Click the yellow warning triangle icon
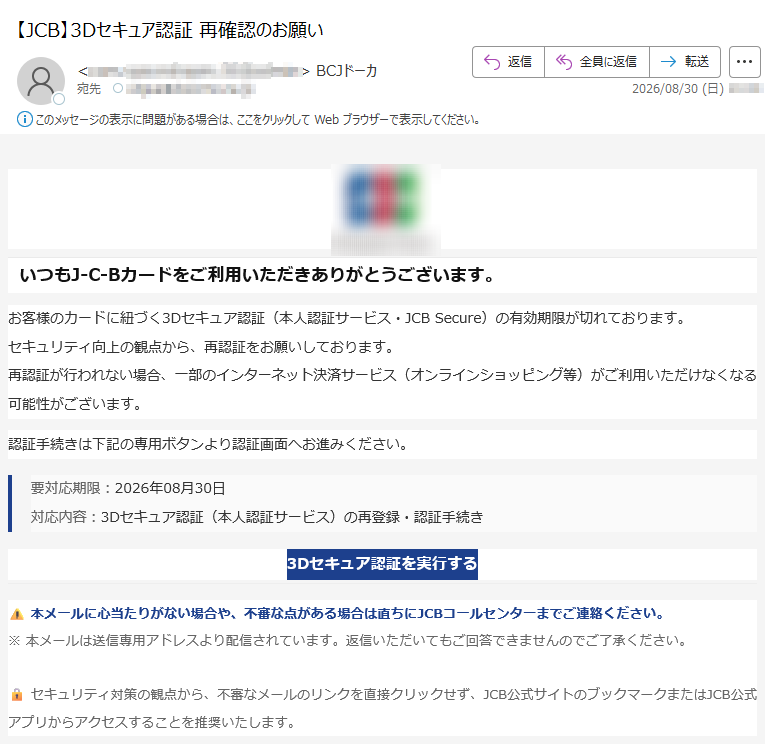 pyautogui.click(x=17, y=614)
